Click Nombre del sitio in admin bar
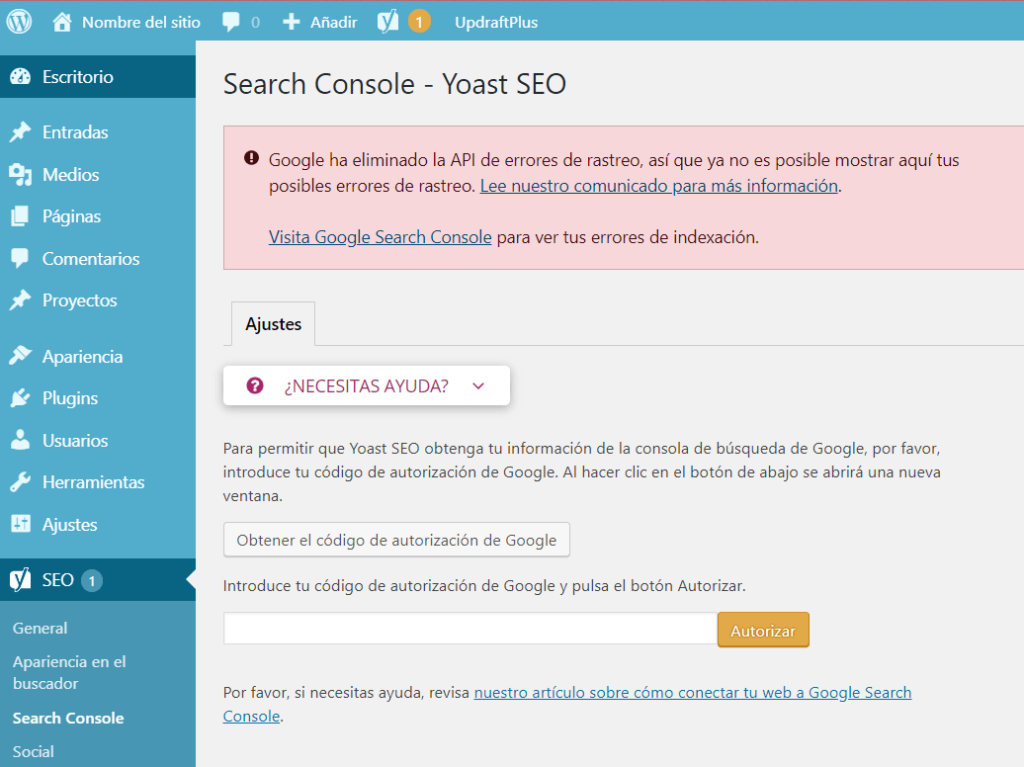1024x767 pixels. (141, 22)
